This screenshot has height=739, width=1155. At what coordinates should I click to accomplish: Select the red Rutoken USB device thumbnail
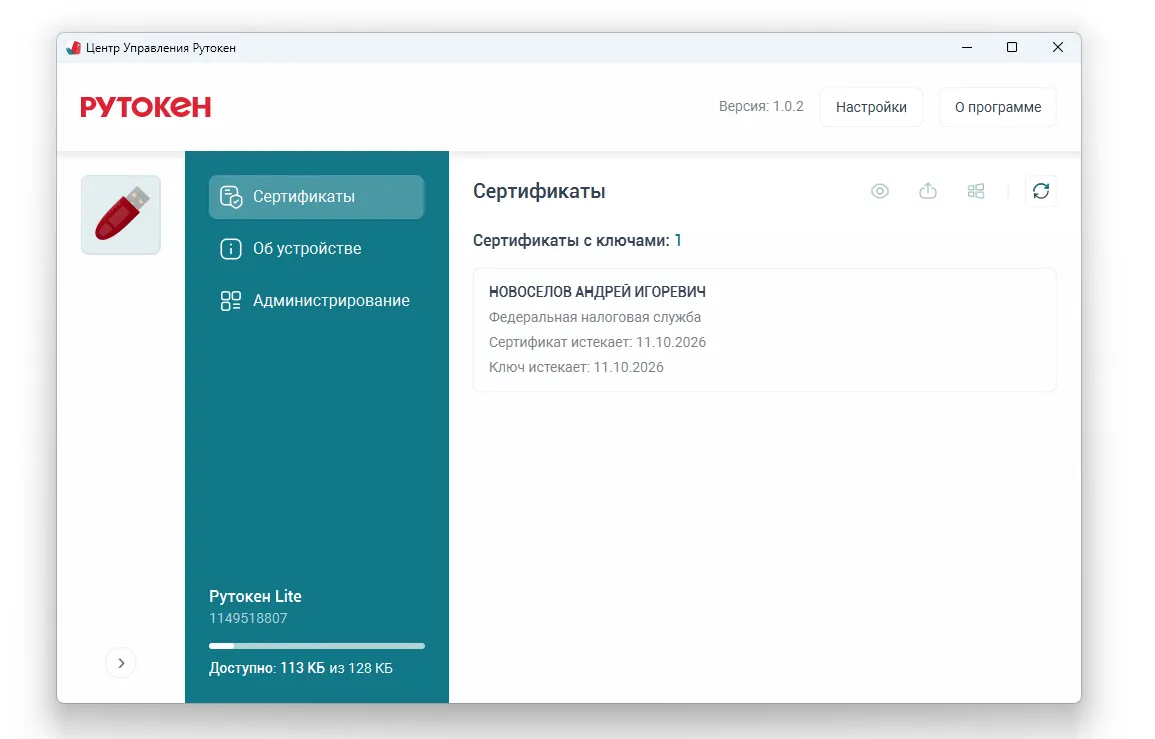[x=121, y=214]
